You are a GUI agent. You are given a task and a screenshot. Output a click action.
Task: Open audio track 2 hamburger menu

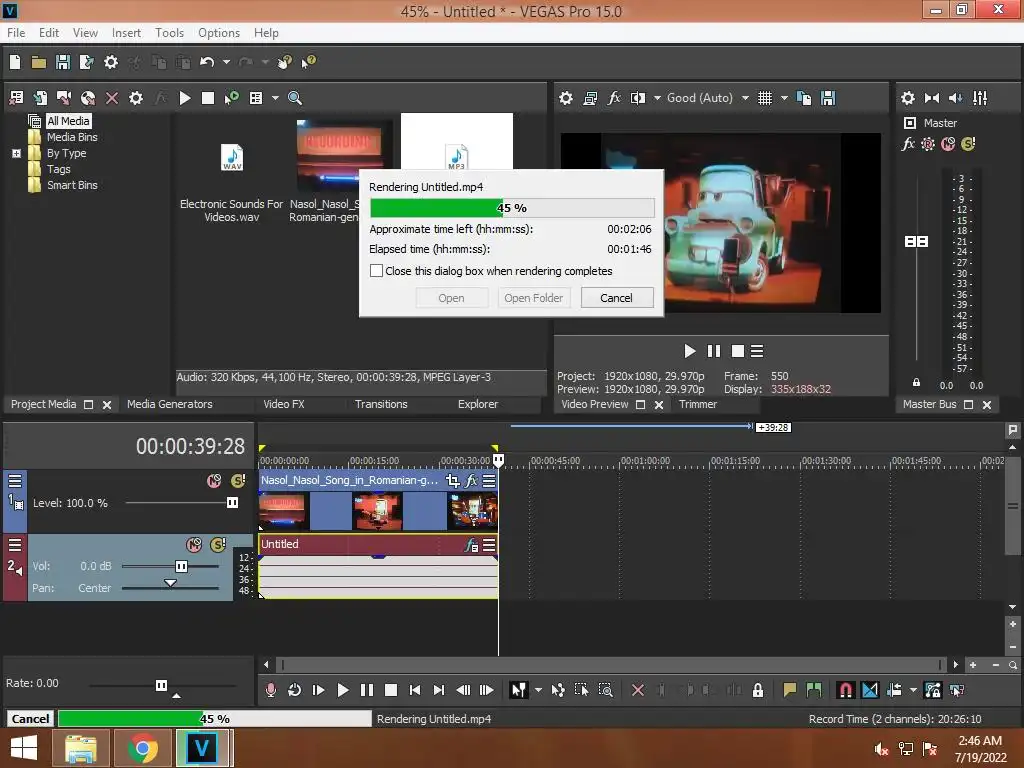[14, 545]
